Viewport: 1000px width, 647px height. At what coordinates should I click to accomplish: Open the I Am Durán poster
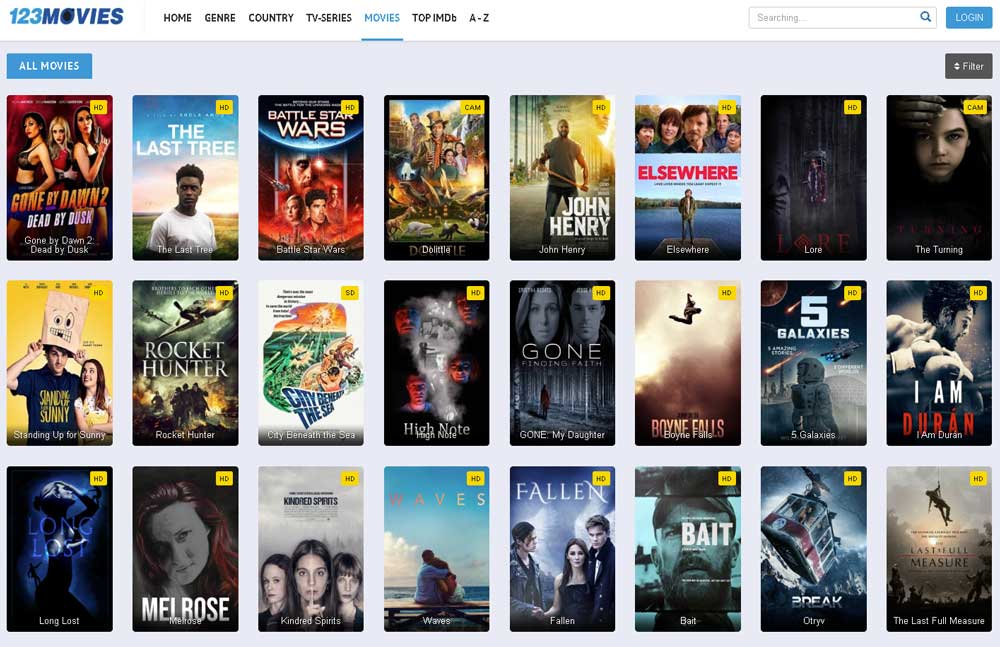(x=939, y=362)
